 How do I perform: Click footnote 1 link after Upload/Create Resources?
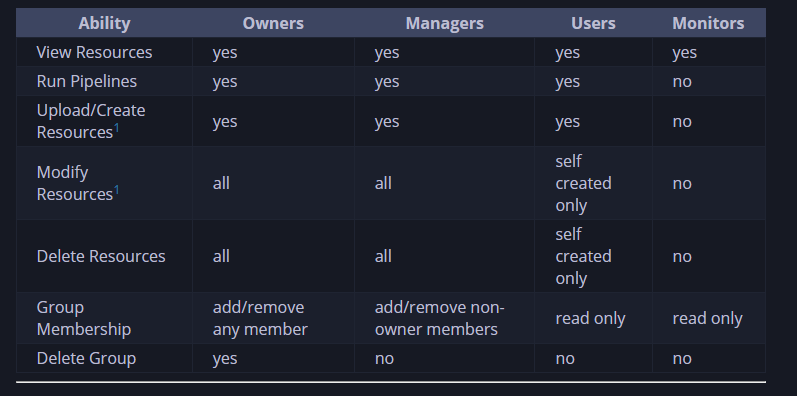coord(116,128)
